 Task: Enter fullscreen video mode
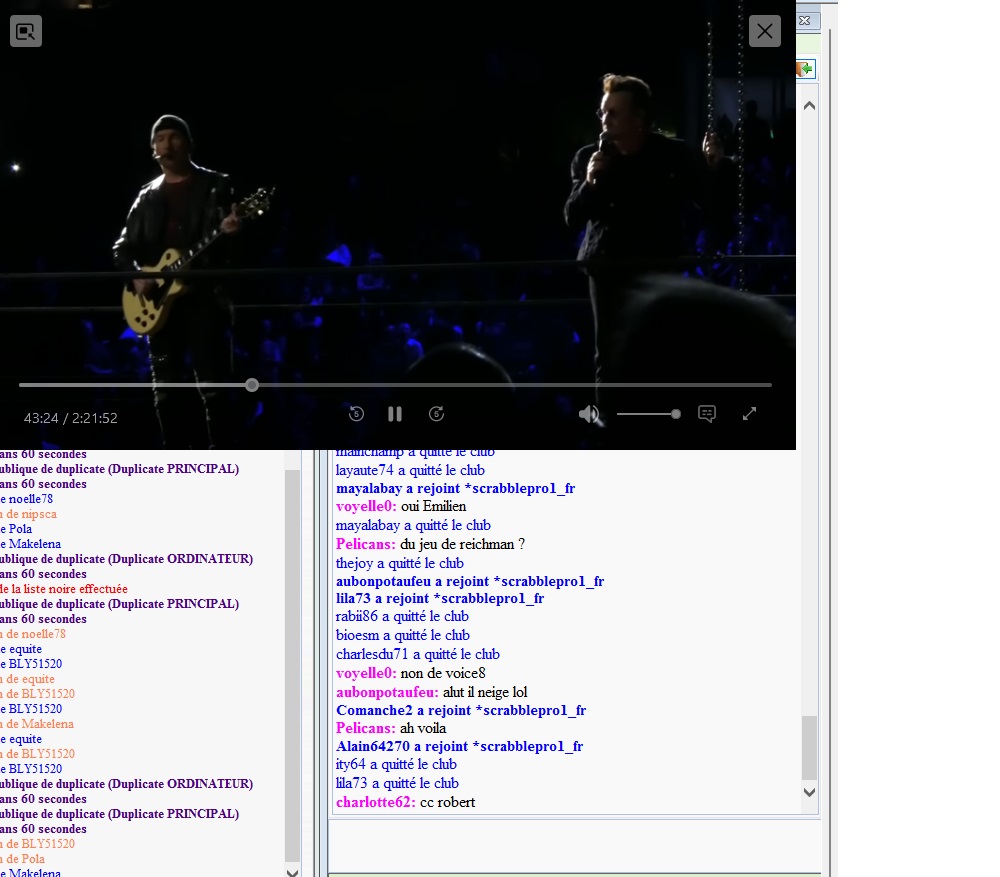[749, 414]
